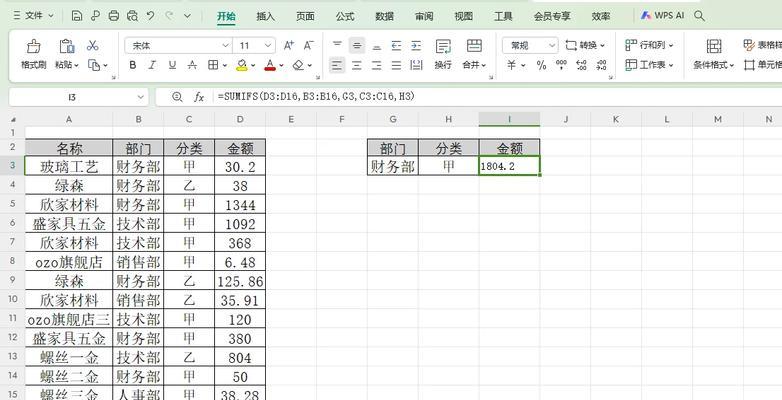Toggle Underline formatting

[x=173, y=65]
